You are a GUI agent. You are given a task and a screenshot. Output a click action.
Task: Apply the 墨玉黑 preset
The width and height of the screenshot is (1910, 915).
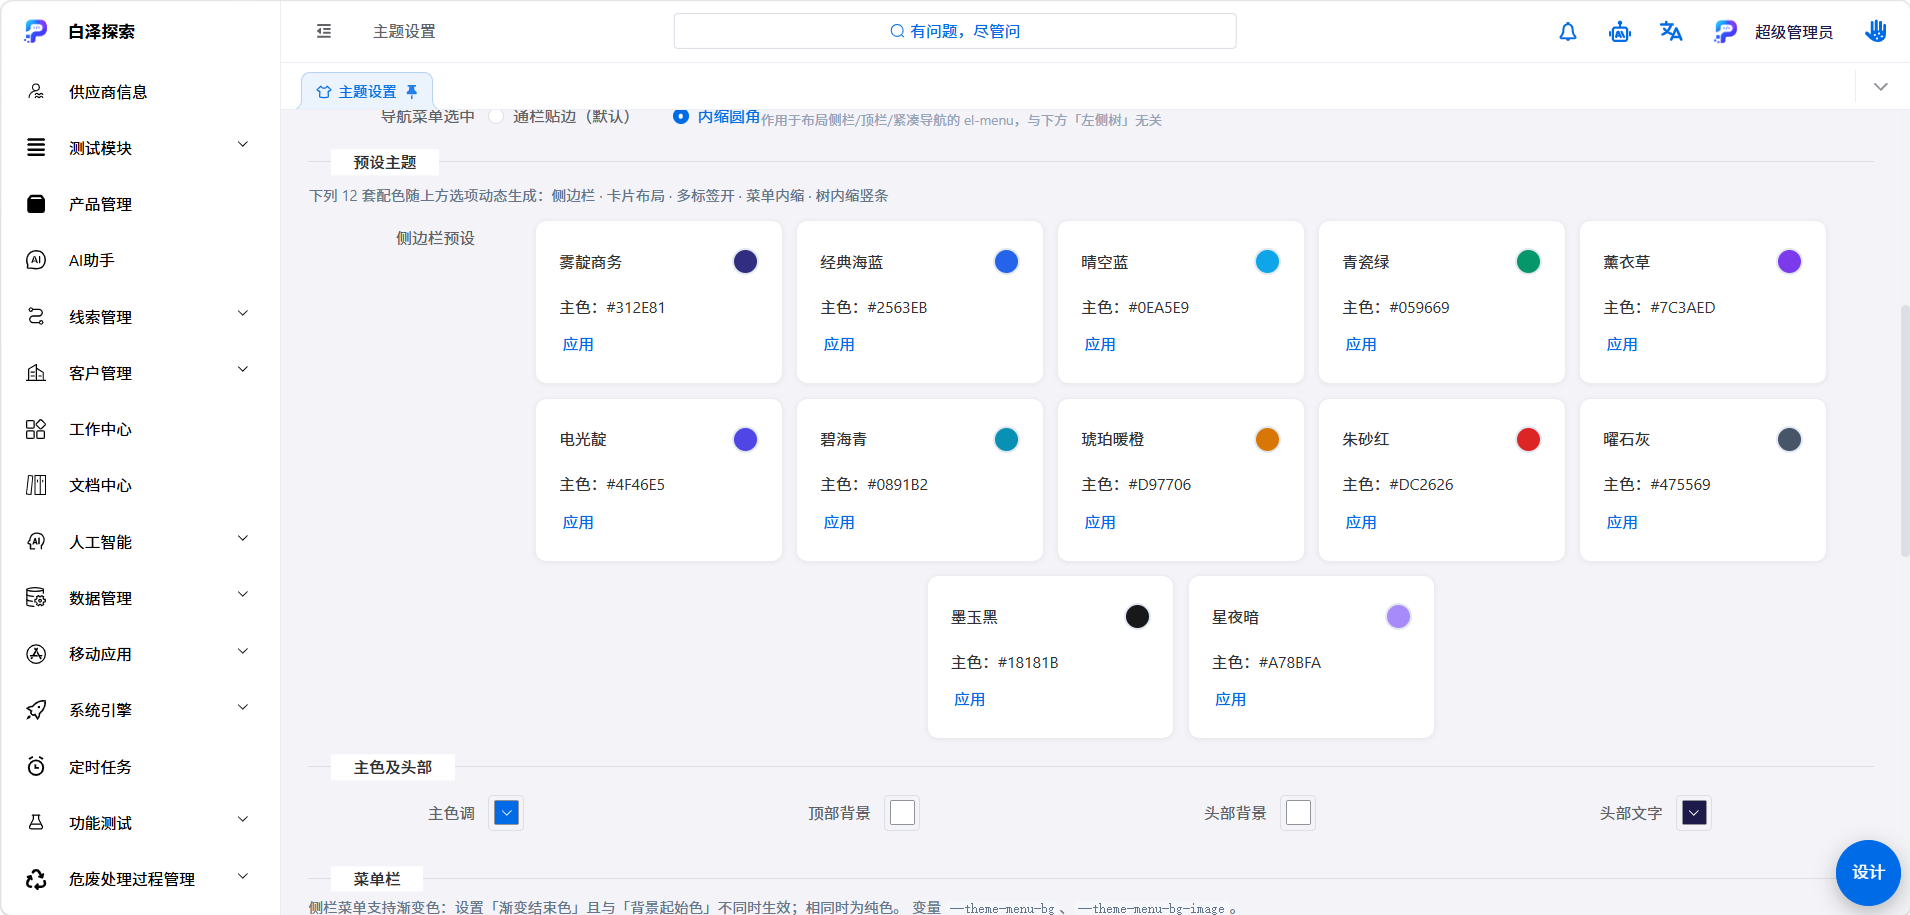(x=969, y=700)
